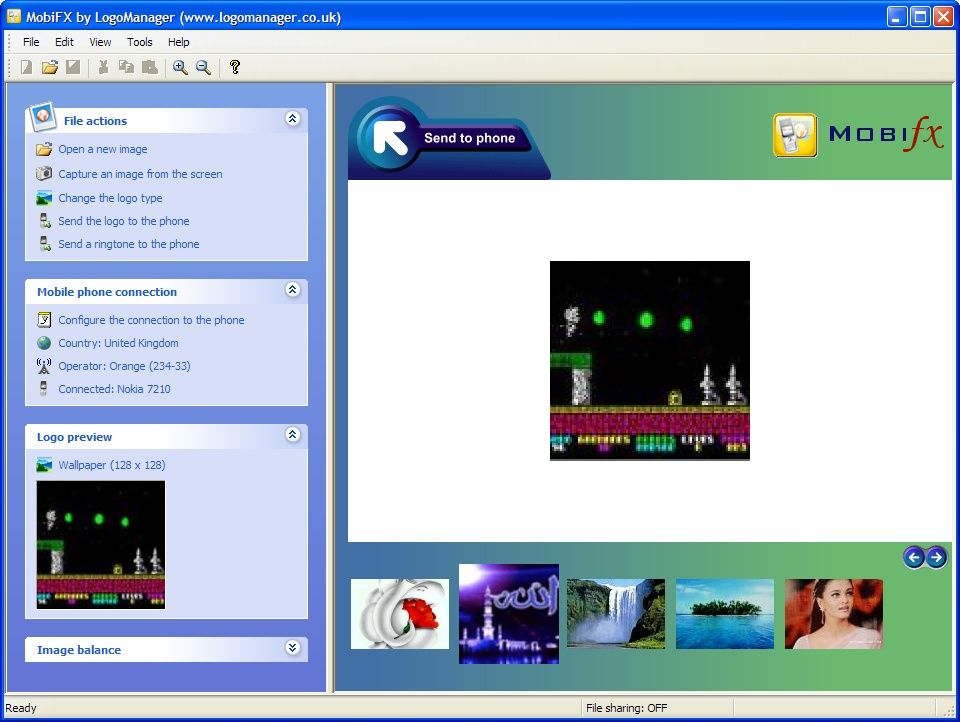Image resolution: width=960 pixels, height=722 pixels.
Task: Click Operator: Orange (234-33) text
Action: tap(124, 366)
